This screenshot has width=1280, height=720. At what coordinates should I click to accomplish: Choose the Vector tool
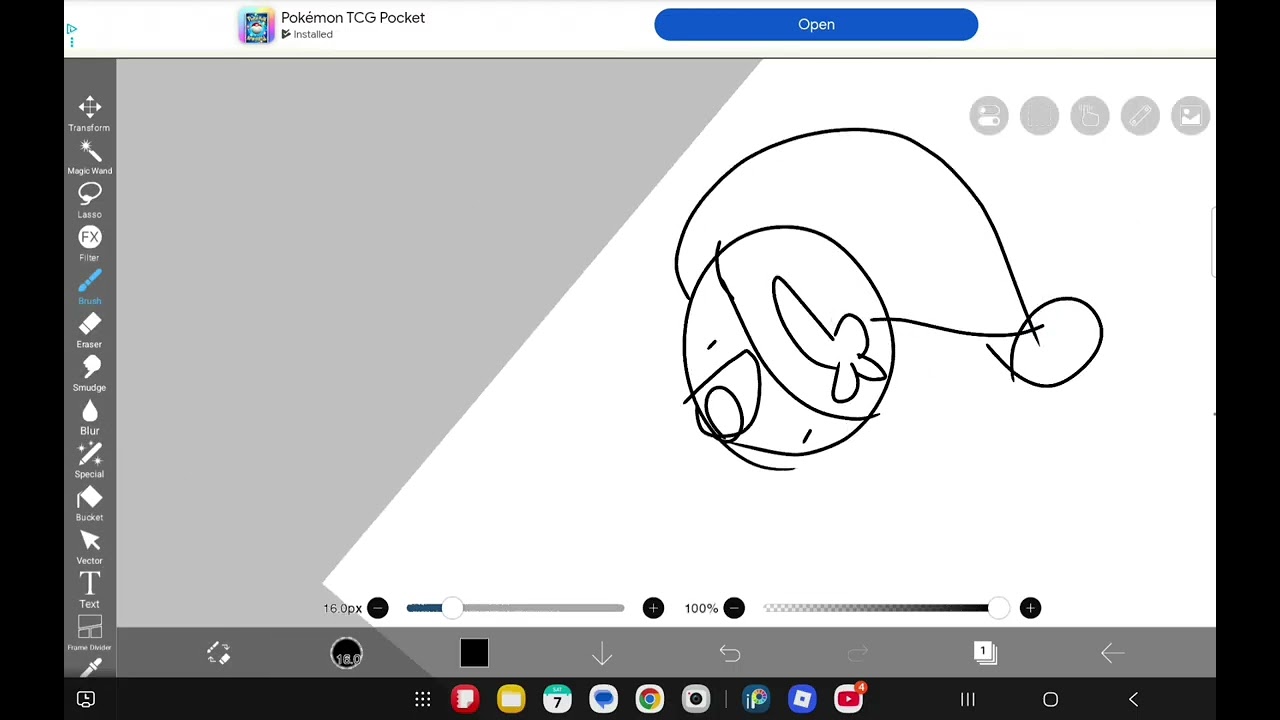[x=89, y=547]
